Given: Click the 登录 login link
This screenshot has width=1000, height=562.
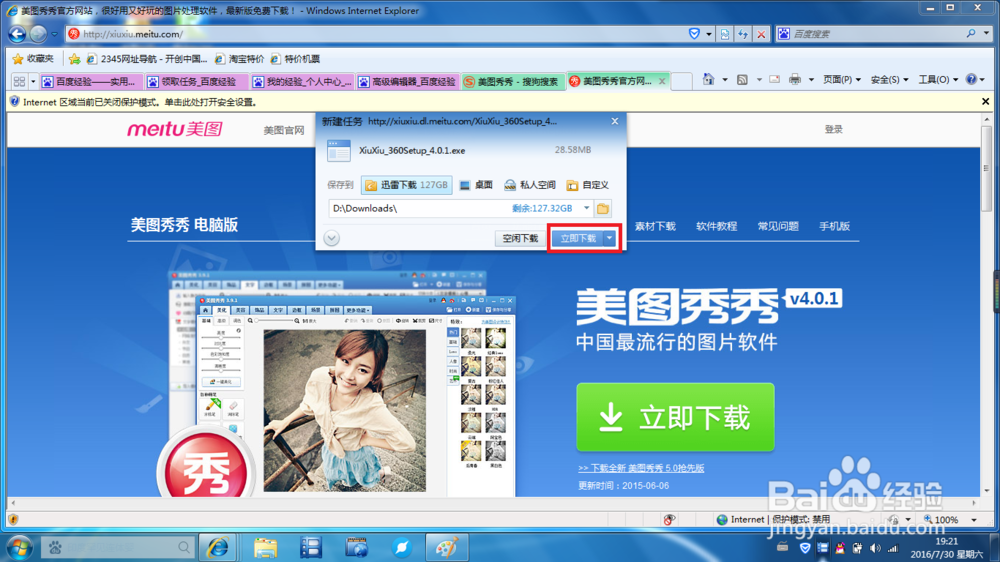Looking at the screenshot, I should [834, 129].
